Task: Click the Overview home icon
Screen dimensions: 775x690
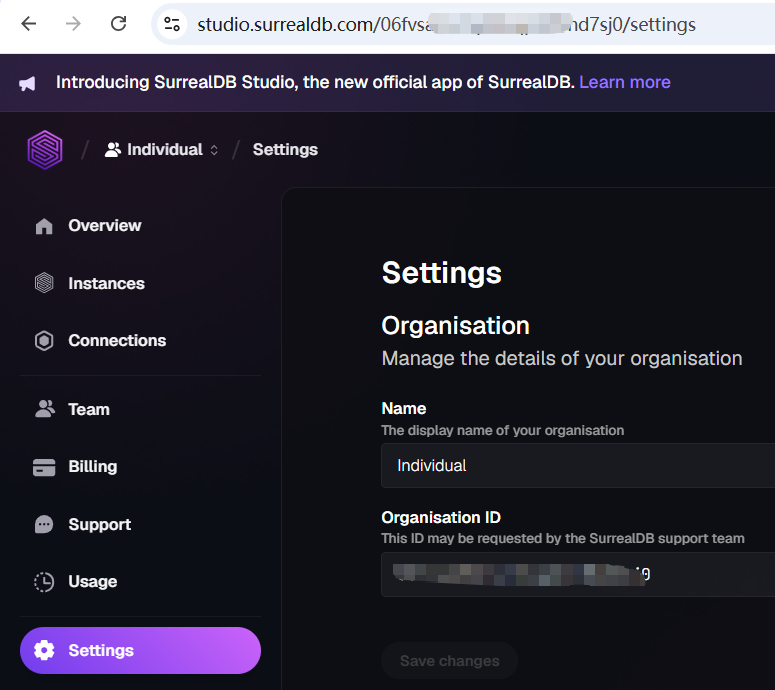Action: (44, 226)
